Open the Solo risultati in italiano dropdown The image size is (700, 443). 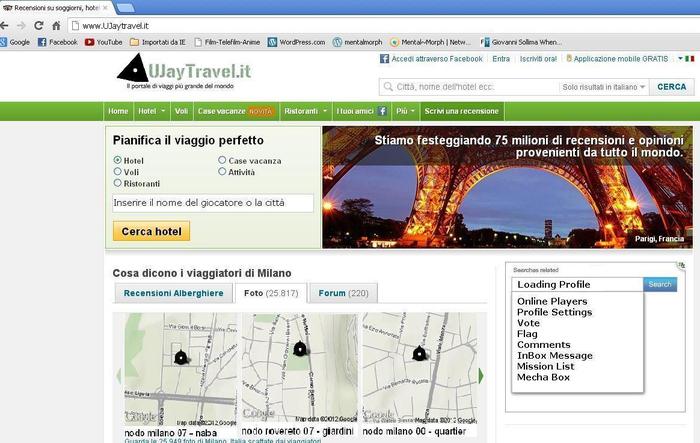tap(604, 87)
